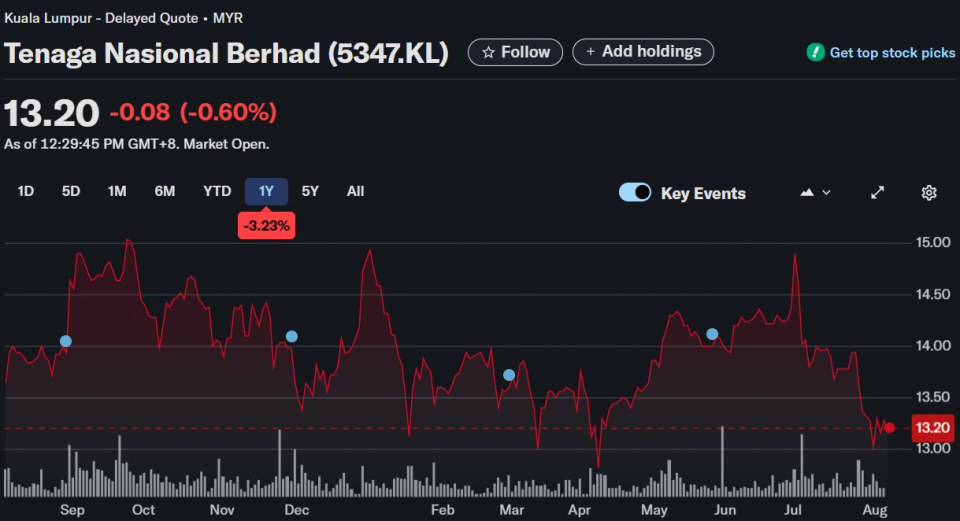Click the key event marker near Jun
The width and height of the screenshot is (960, 521).
click(x=712, y=334)
